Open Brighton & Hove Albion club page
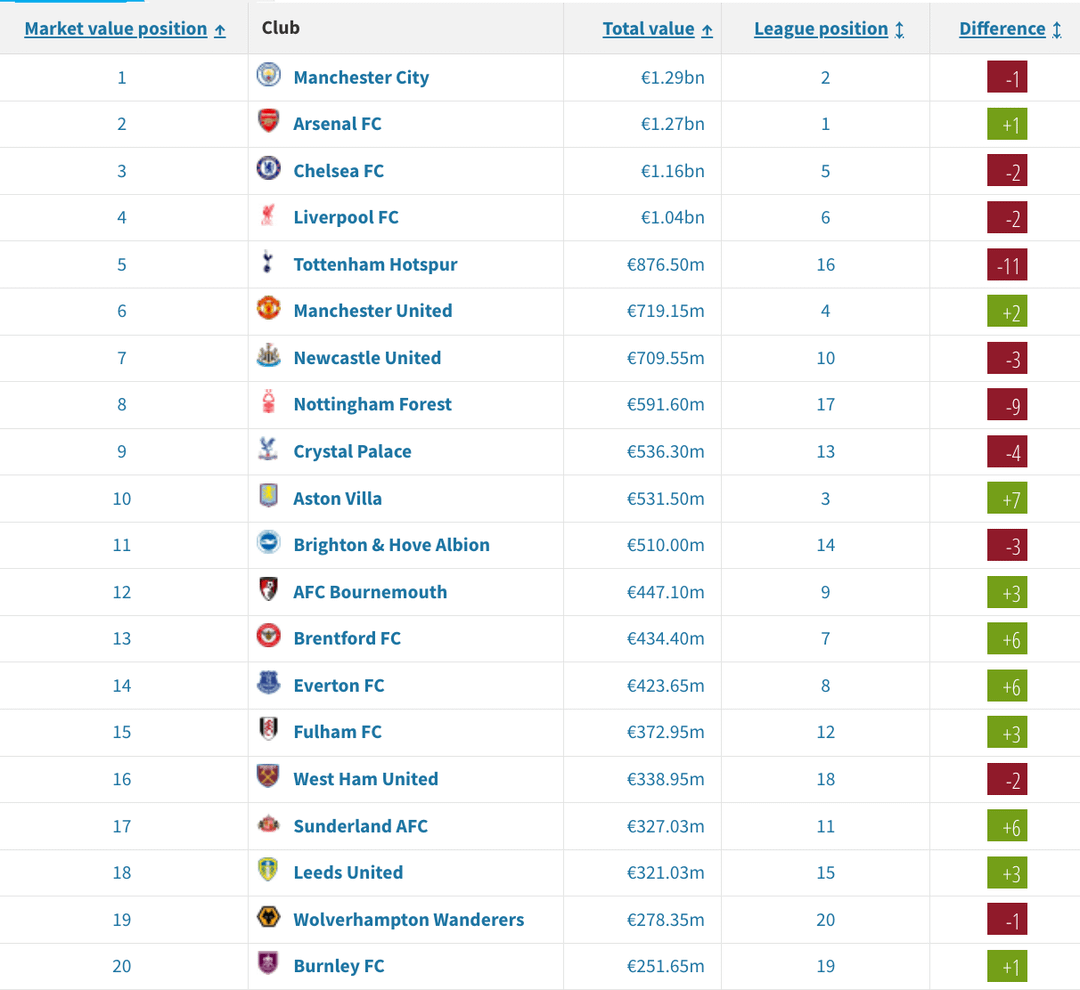This screenshot has height=990, width=1080. point(391,545)
